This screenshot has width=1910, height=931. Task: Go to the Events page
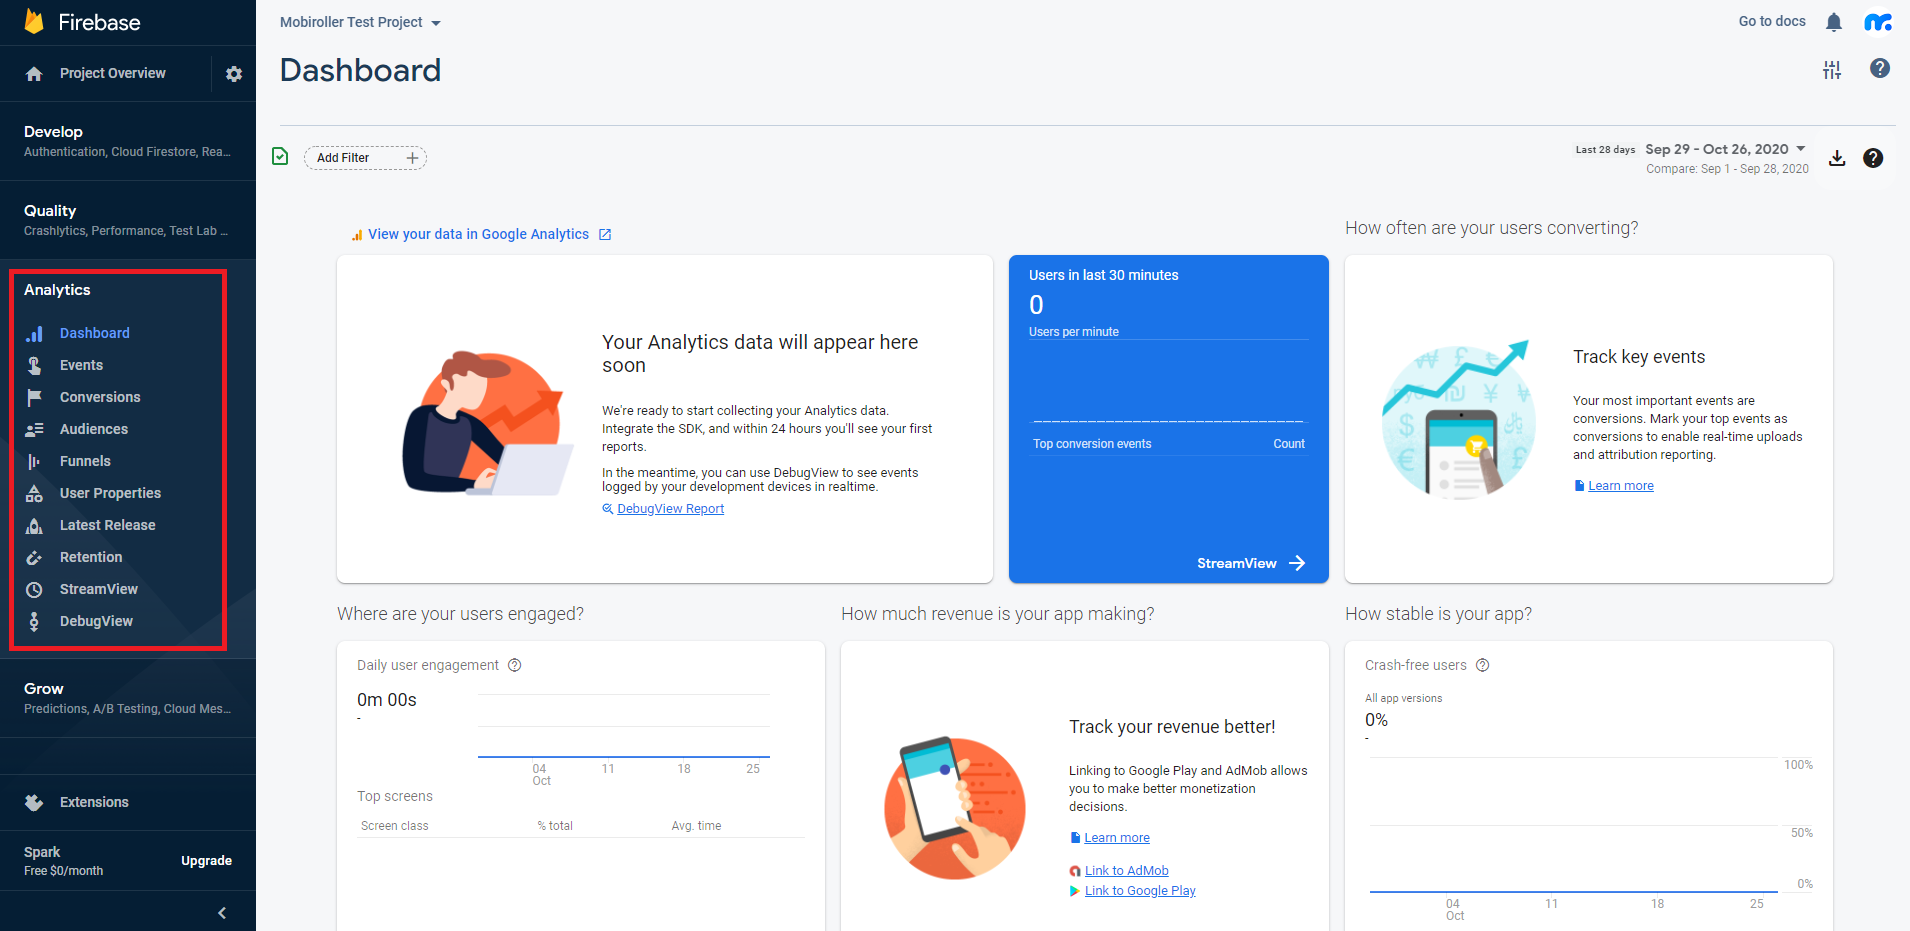pos(81,365)
